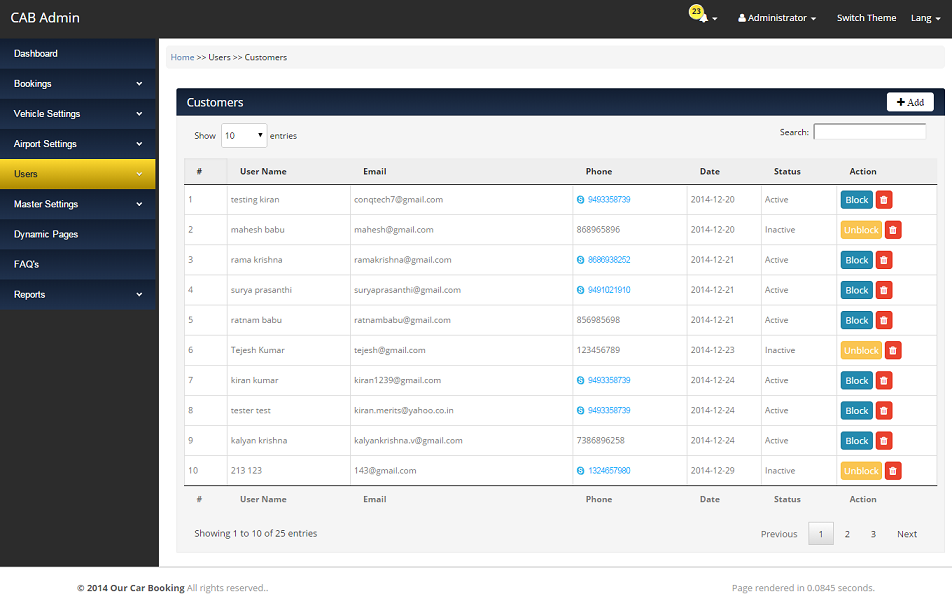Click Skype icon next to 8686938252
The height and width of the screenshot is (615, 952).
pos(580,260)
